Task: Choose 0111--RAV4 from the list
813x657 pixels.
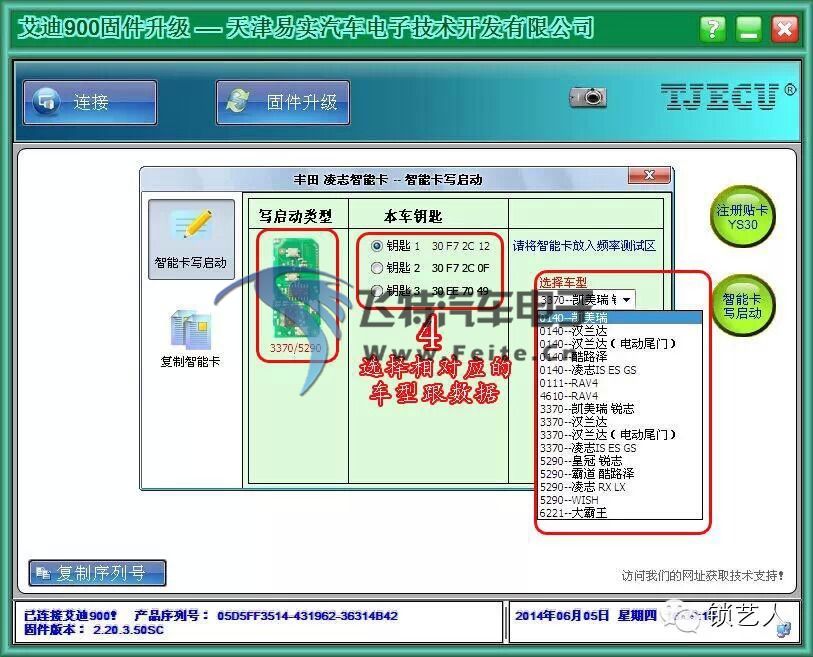Action: click(x=620, y=383)
